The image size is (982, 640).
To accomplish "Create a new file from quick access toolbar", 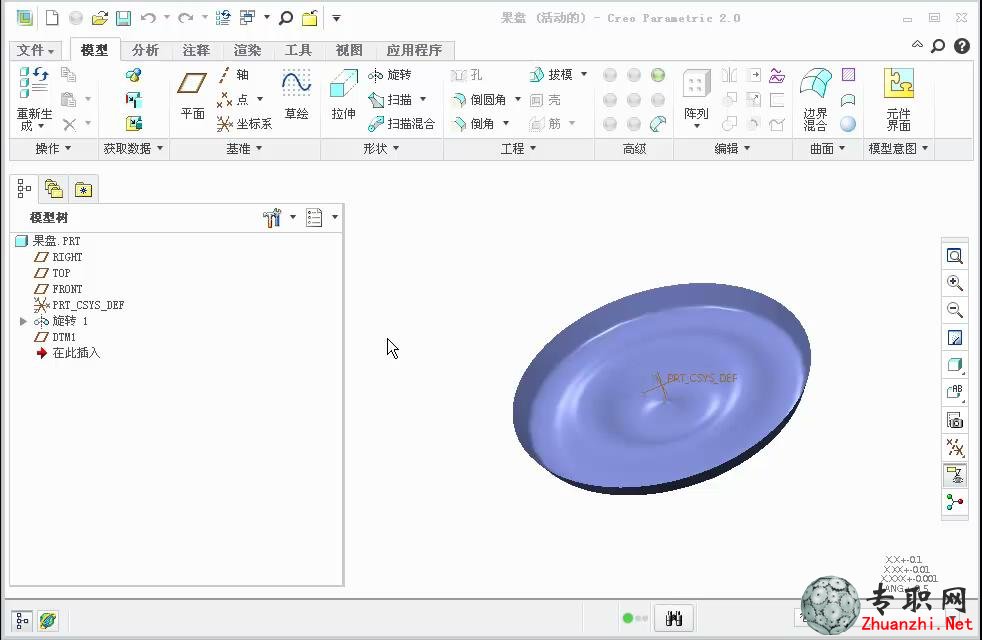I will click(x=52, y=18).
